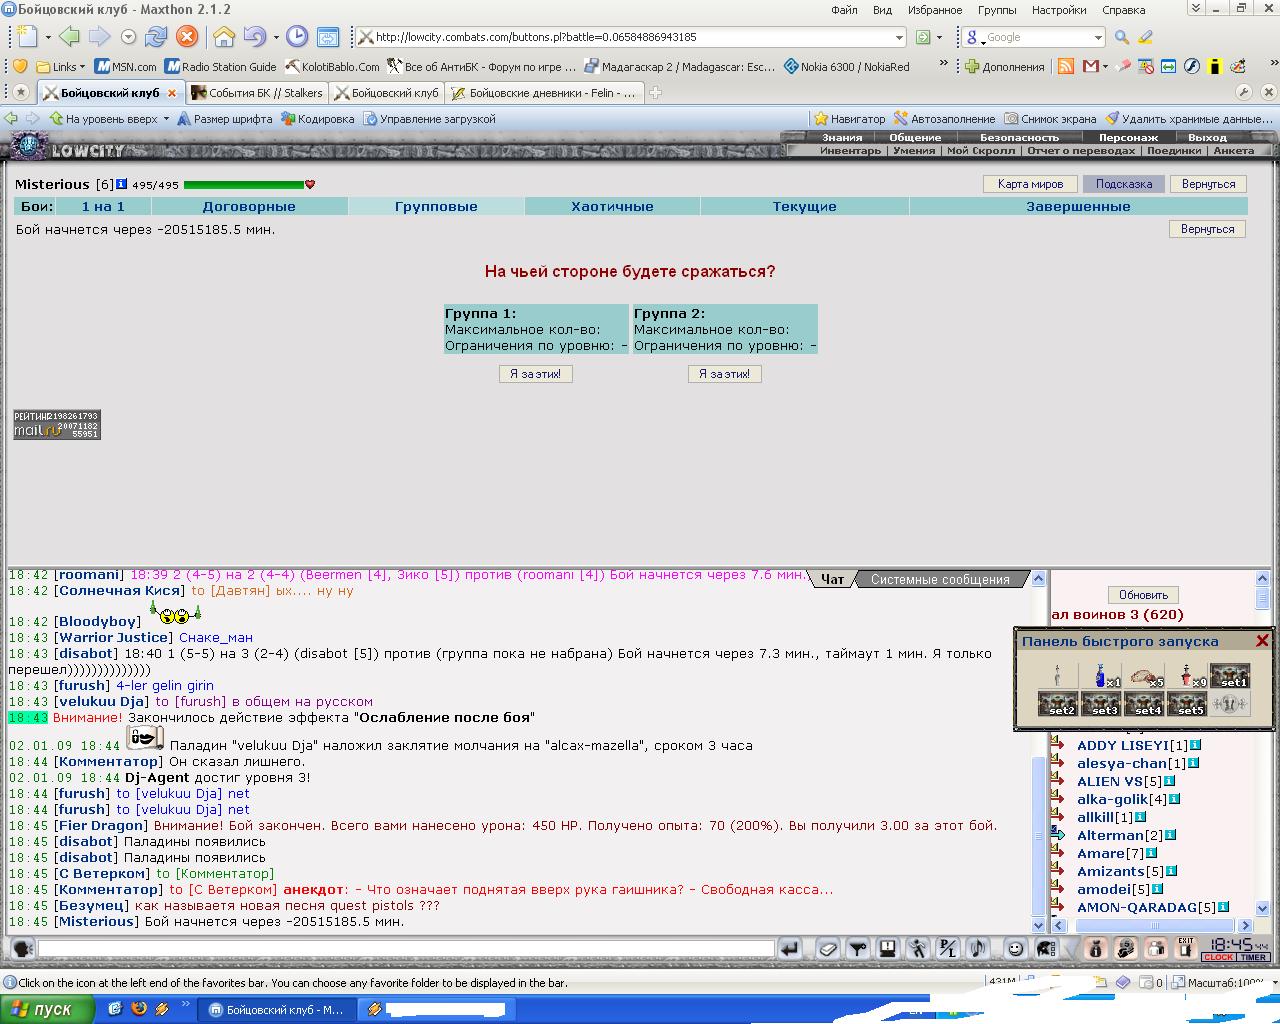Switch to the 'Бойцовские дневники - Felin' tab
1280x1024 pixels.
[543, 93]
